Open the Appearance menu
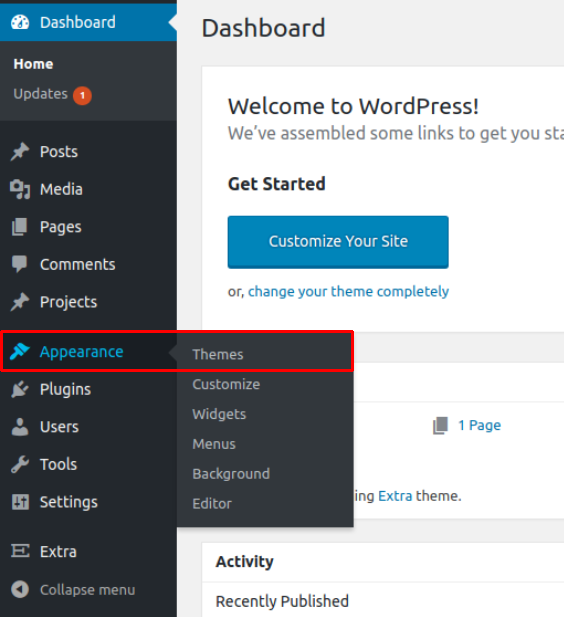The width and height of the screenshot is (564, 617). tap(88, 351)
